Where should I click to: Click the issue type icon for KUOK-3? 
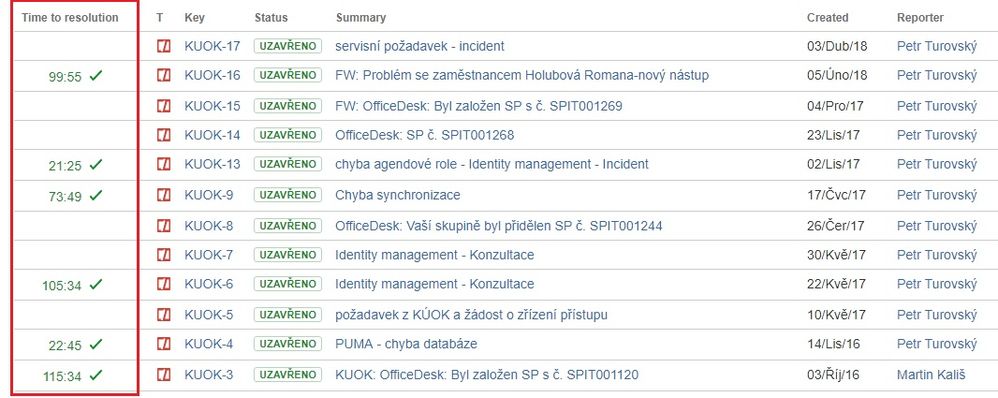pyautogui.click(x=164, y=374)
